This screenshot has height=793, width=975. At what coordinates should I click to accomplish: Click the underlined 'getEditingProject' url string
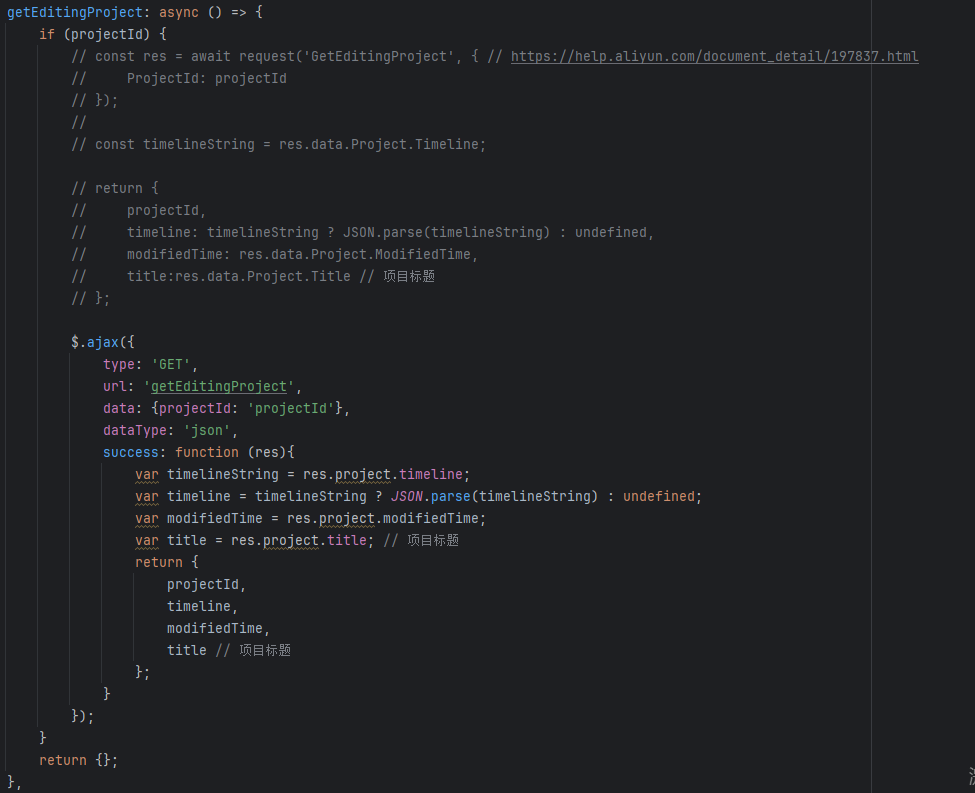pyautogui.click(x=219, y=386)
